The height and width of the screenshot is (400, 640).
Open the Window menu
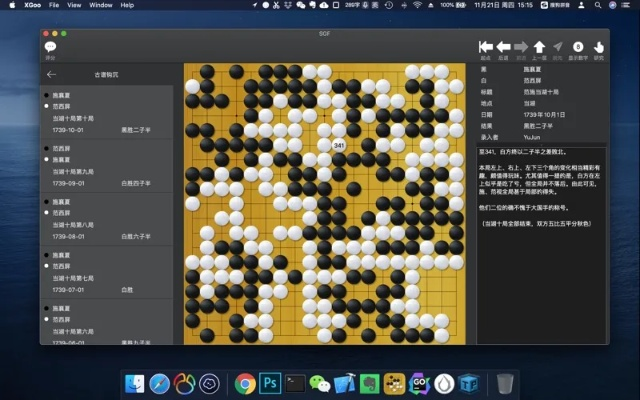click(x=101, y=5)
